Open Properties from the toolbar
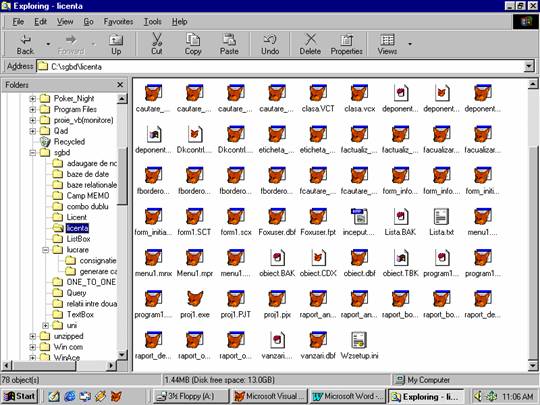540x405 pixels. [346, 44]
